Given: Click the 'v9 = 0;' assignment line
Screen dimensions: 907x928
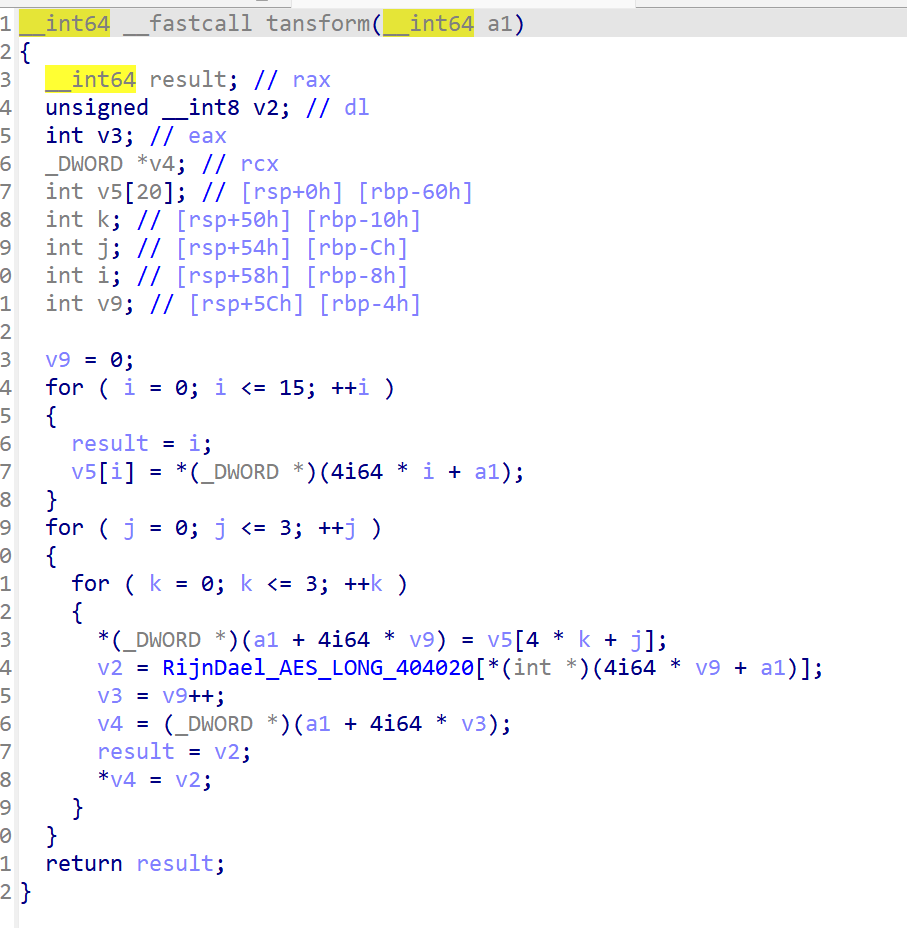Looking at the screenshot, I should click(89, 359).
